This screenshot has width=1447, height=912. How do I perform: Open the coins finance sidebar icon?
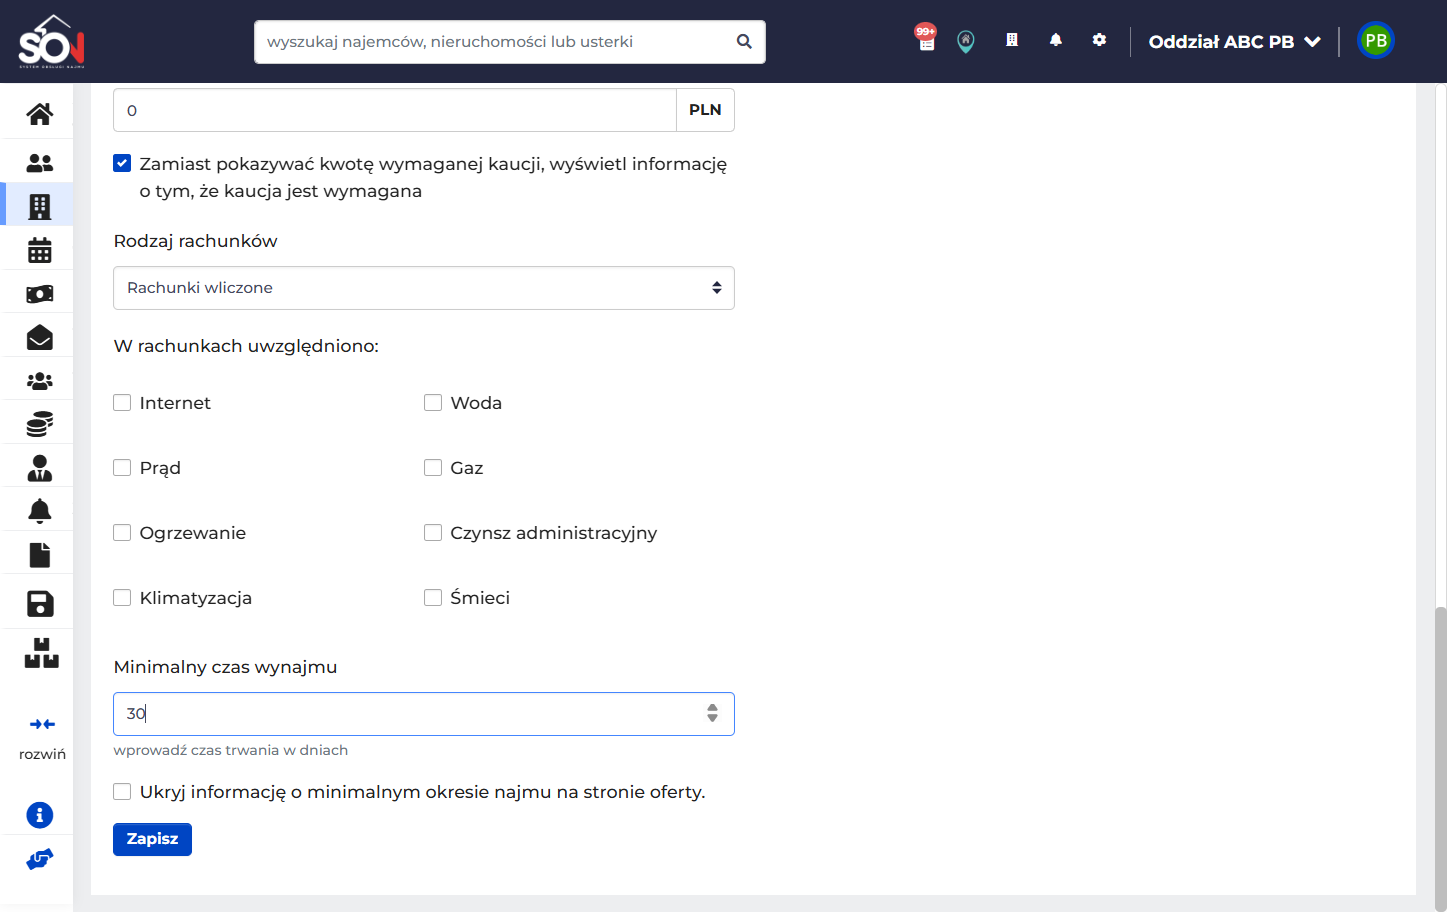[x=40, y=424]
